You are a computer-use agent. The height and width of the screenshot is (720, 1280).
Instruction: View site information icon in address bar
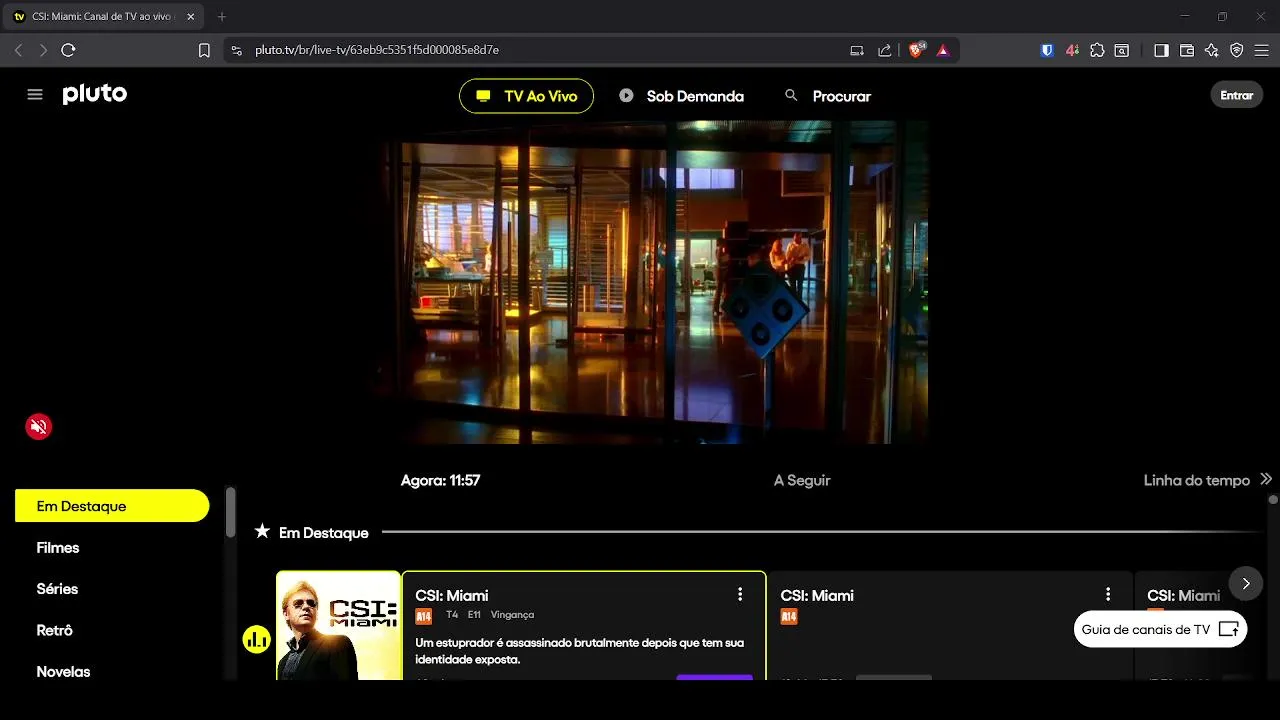point(236,50)
